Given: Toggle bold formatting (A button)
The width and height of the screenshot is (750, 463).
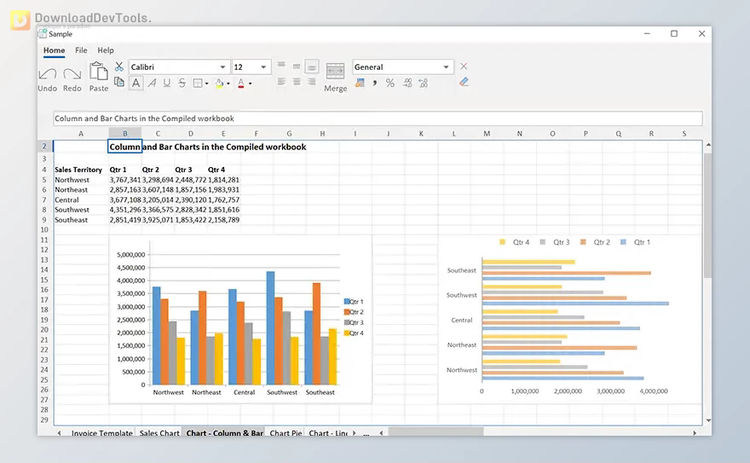Looking at the screenshot, I should click(136, 83).
